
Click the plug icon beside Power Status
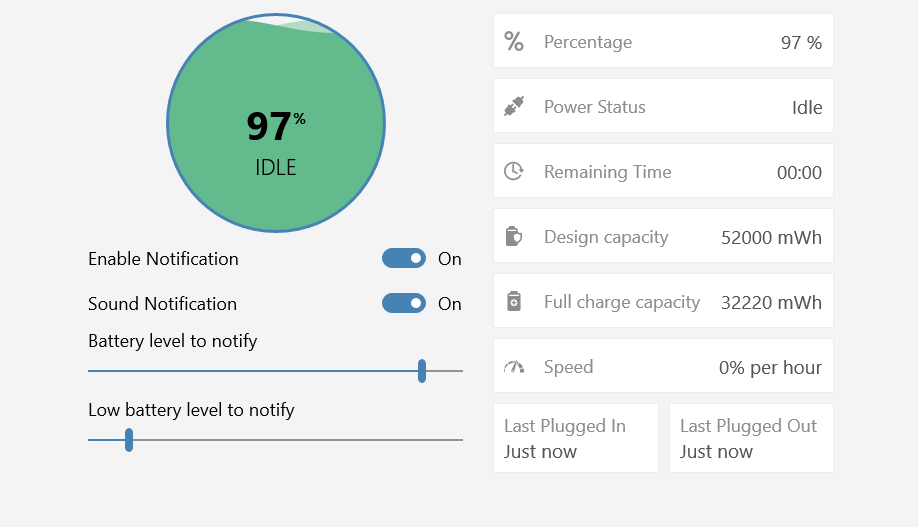click(x=514, y=106)
